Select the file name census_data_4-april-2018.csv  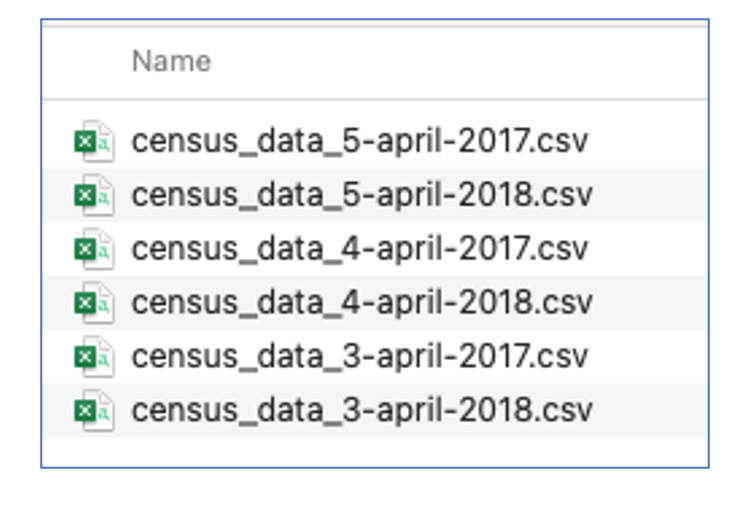362,303
